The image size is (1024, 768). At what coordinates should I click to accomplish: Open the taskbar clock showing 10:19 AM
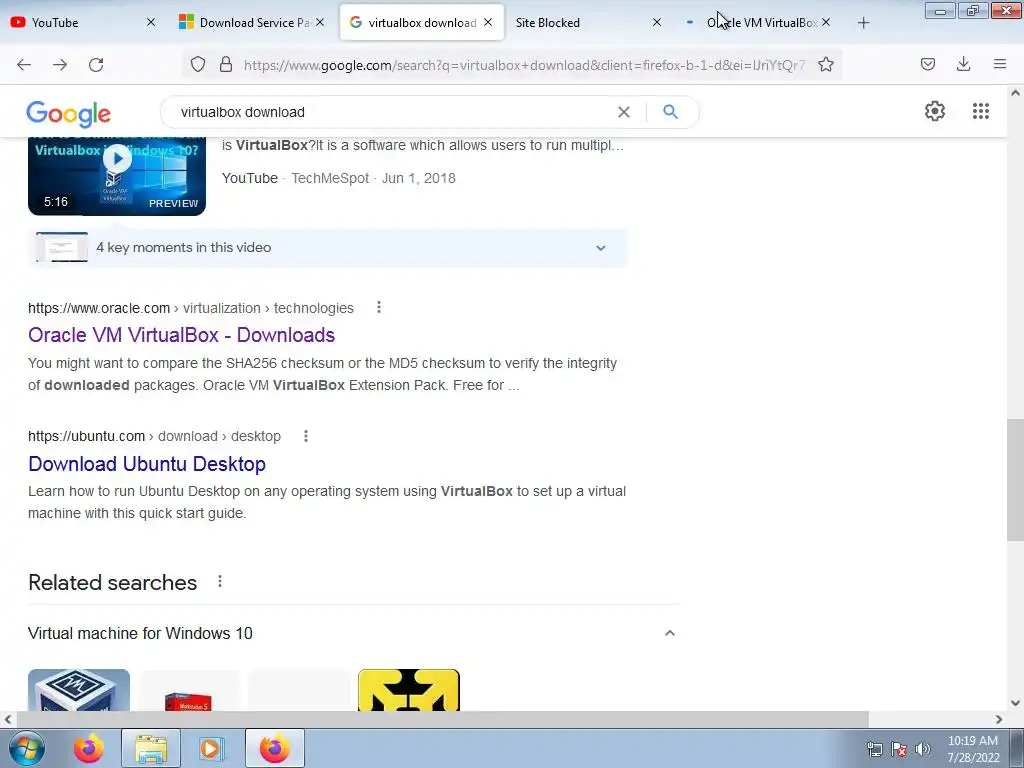(973, 749)
